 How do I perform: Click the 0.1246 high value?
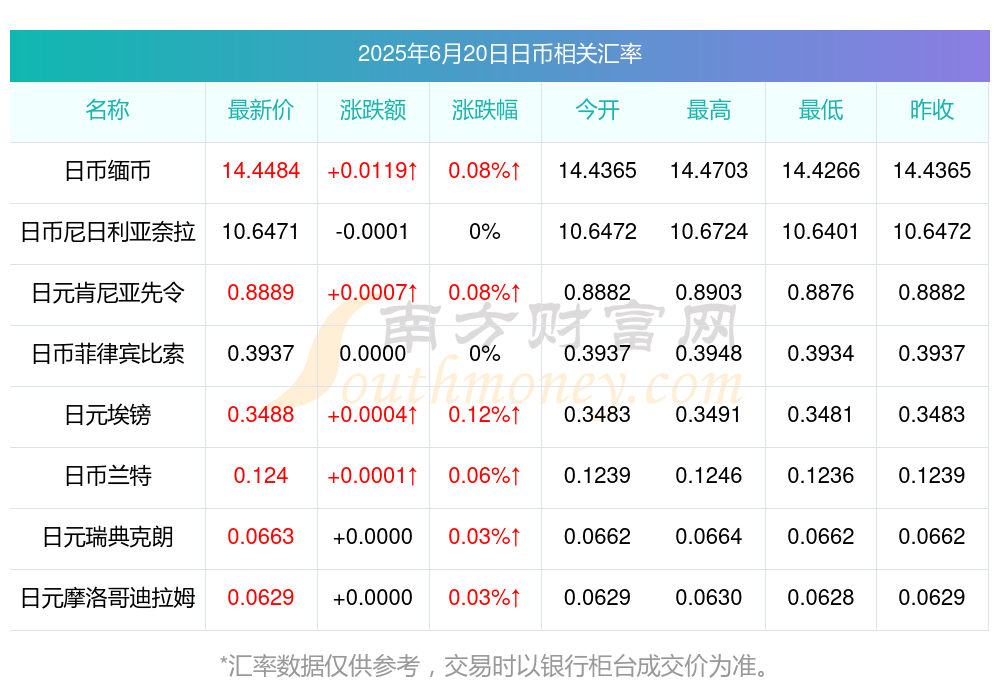[x=709, y=475]
